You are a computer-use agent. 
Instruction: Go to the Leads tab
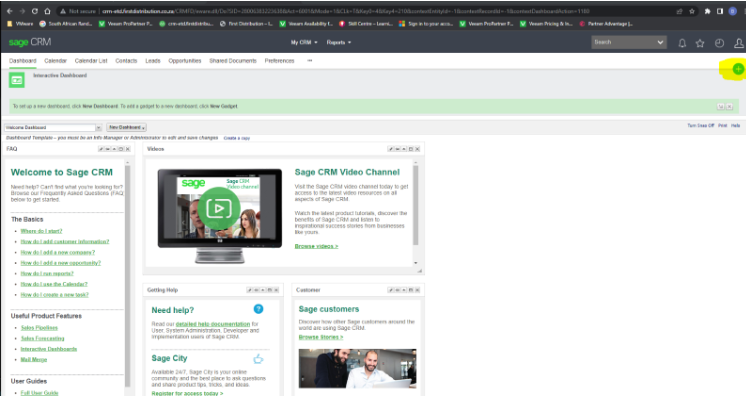click(x=153, y=61)
